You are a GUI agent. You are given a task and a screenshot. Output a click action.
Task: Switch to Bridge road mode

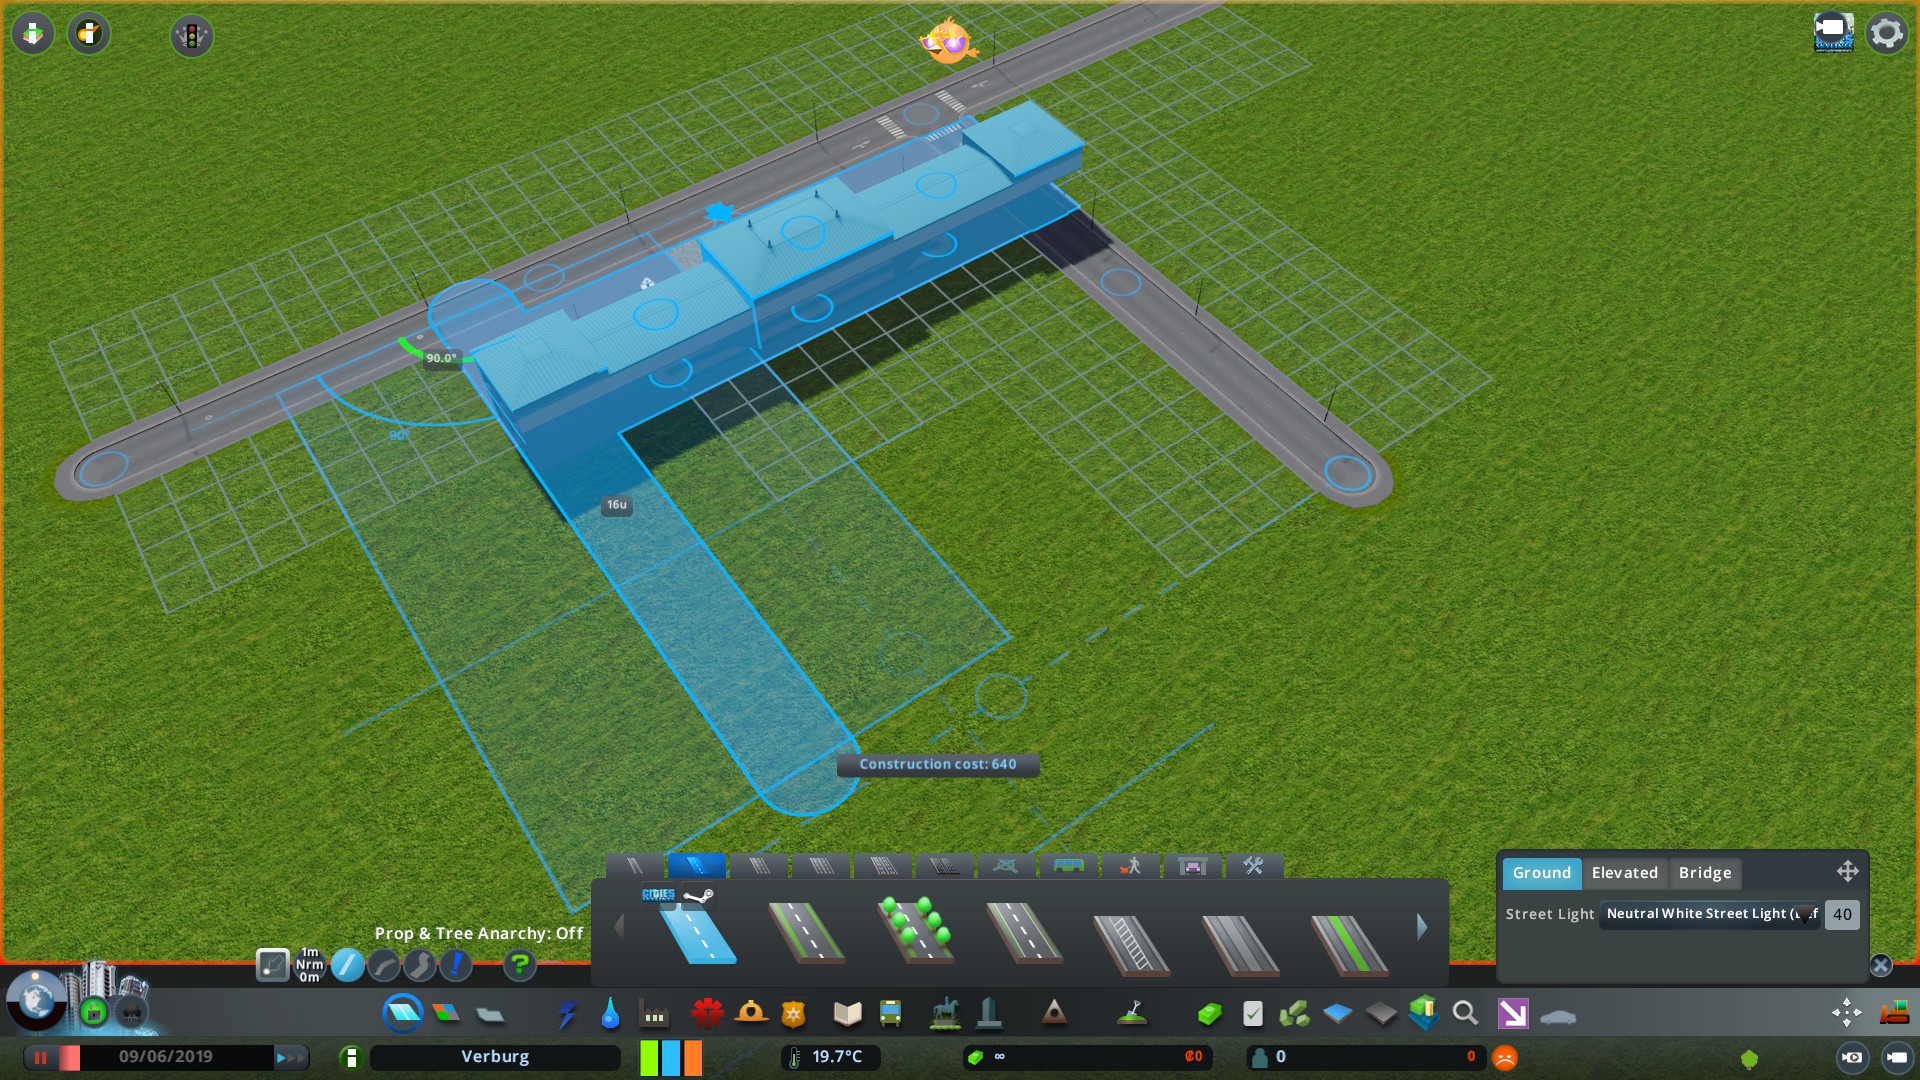[1704, 873]
